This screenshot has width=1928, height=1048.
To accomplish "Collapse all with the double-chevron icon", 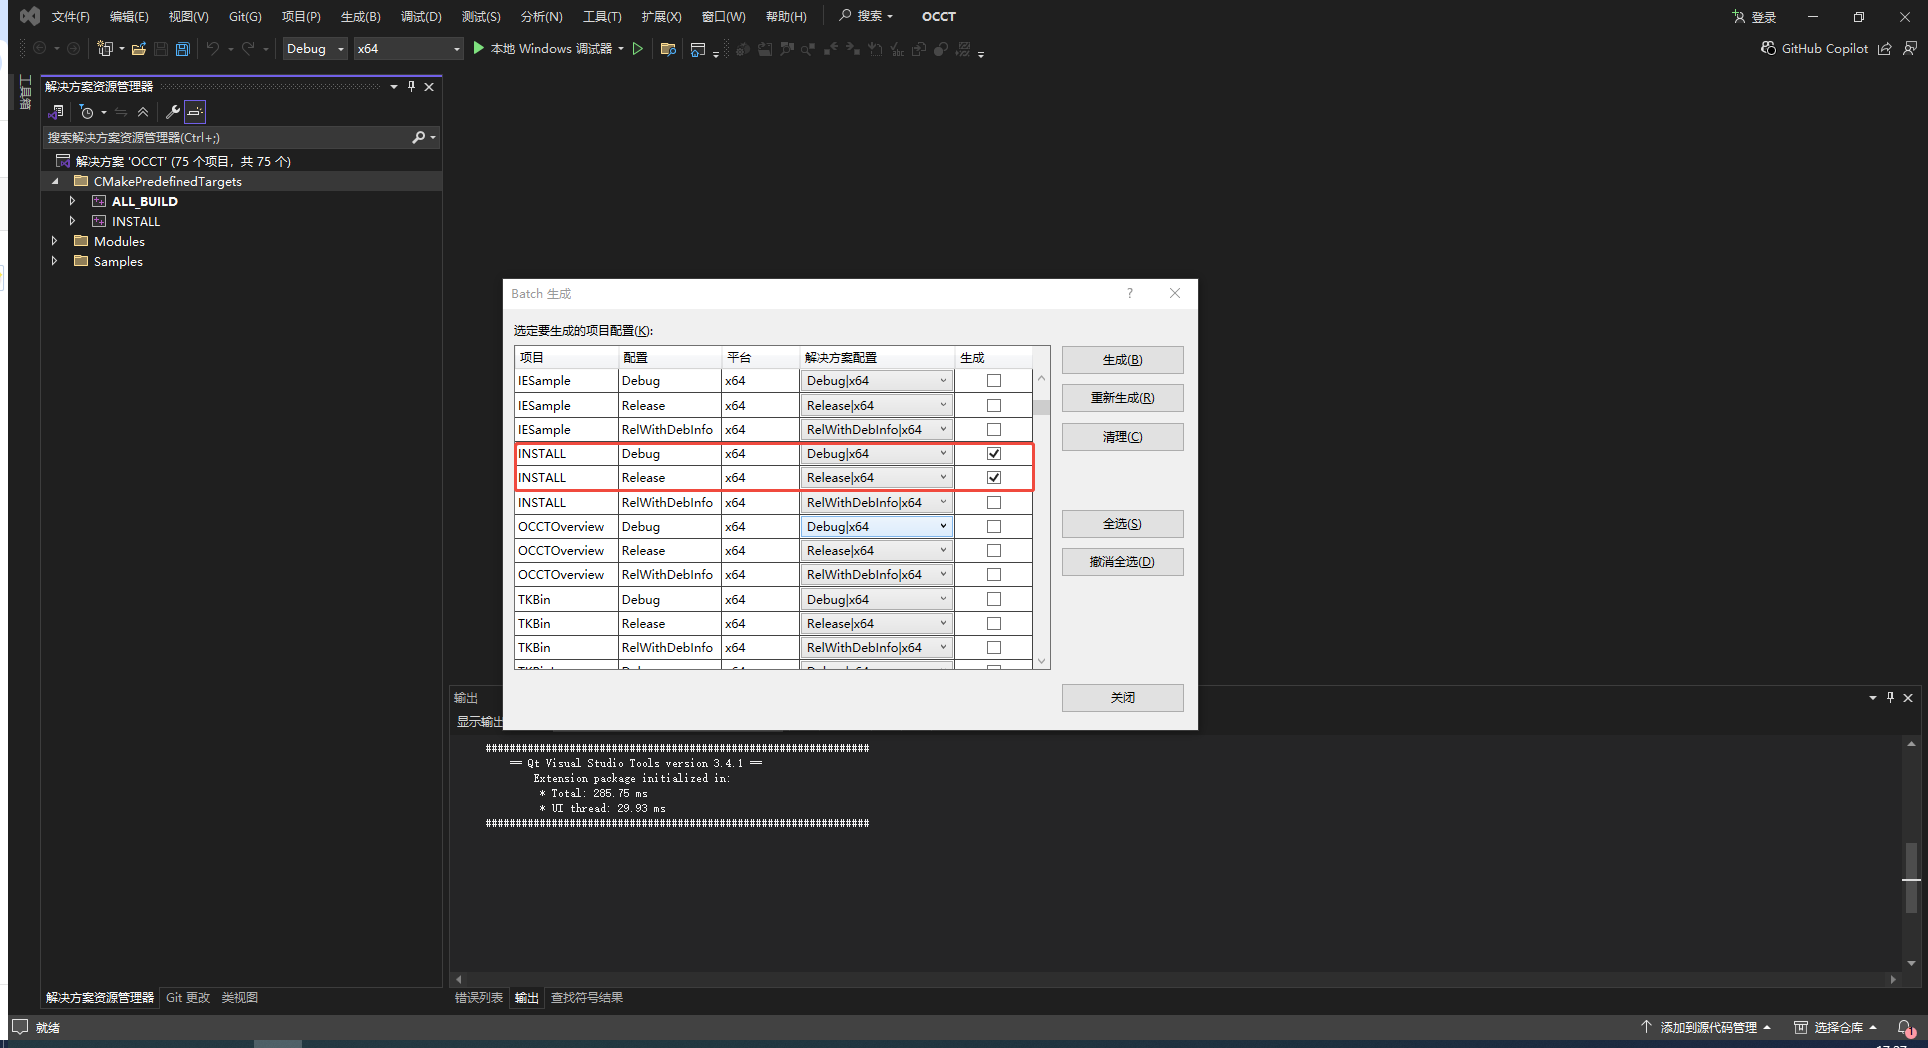I will [143, 112].
